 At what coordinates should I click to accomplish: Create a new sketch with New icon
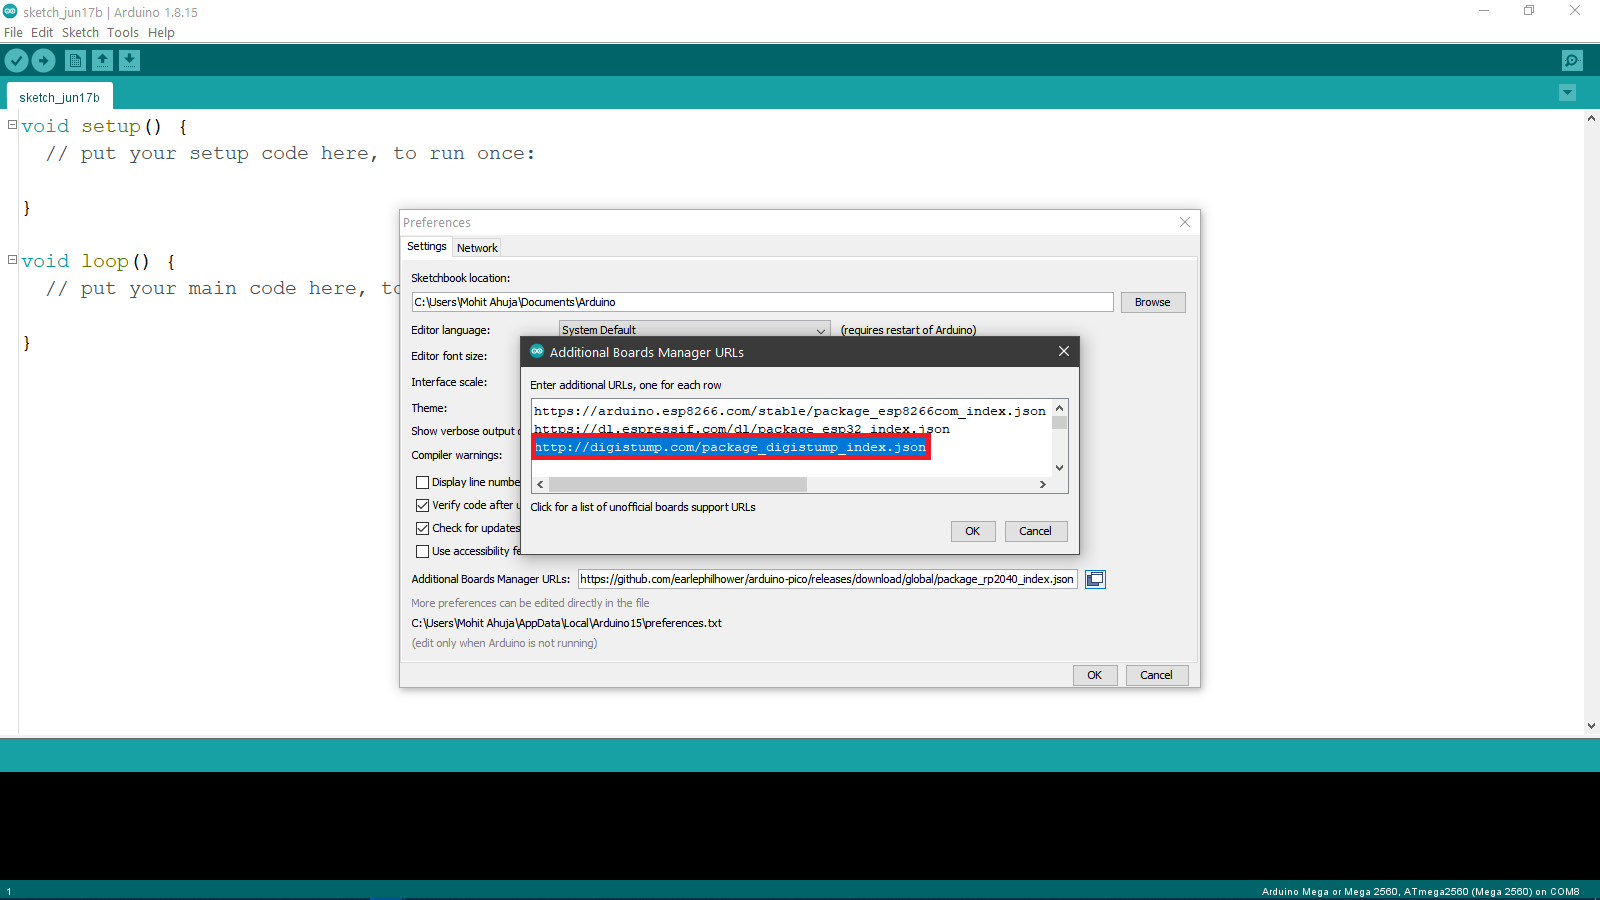(75, 61)
